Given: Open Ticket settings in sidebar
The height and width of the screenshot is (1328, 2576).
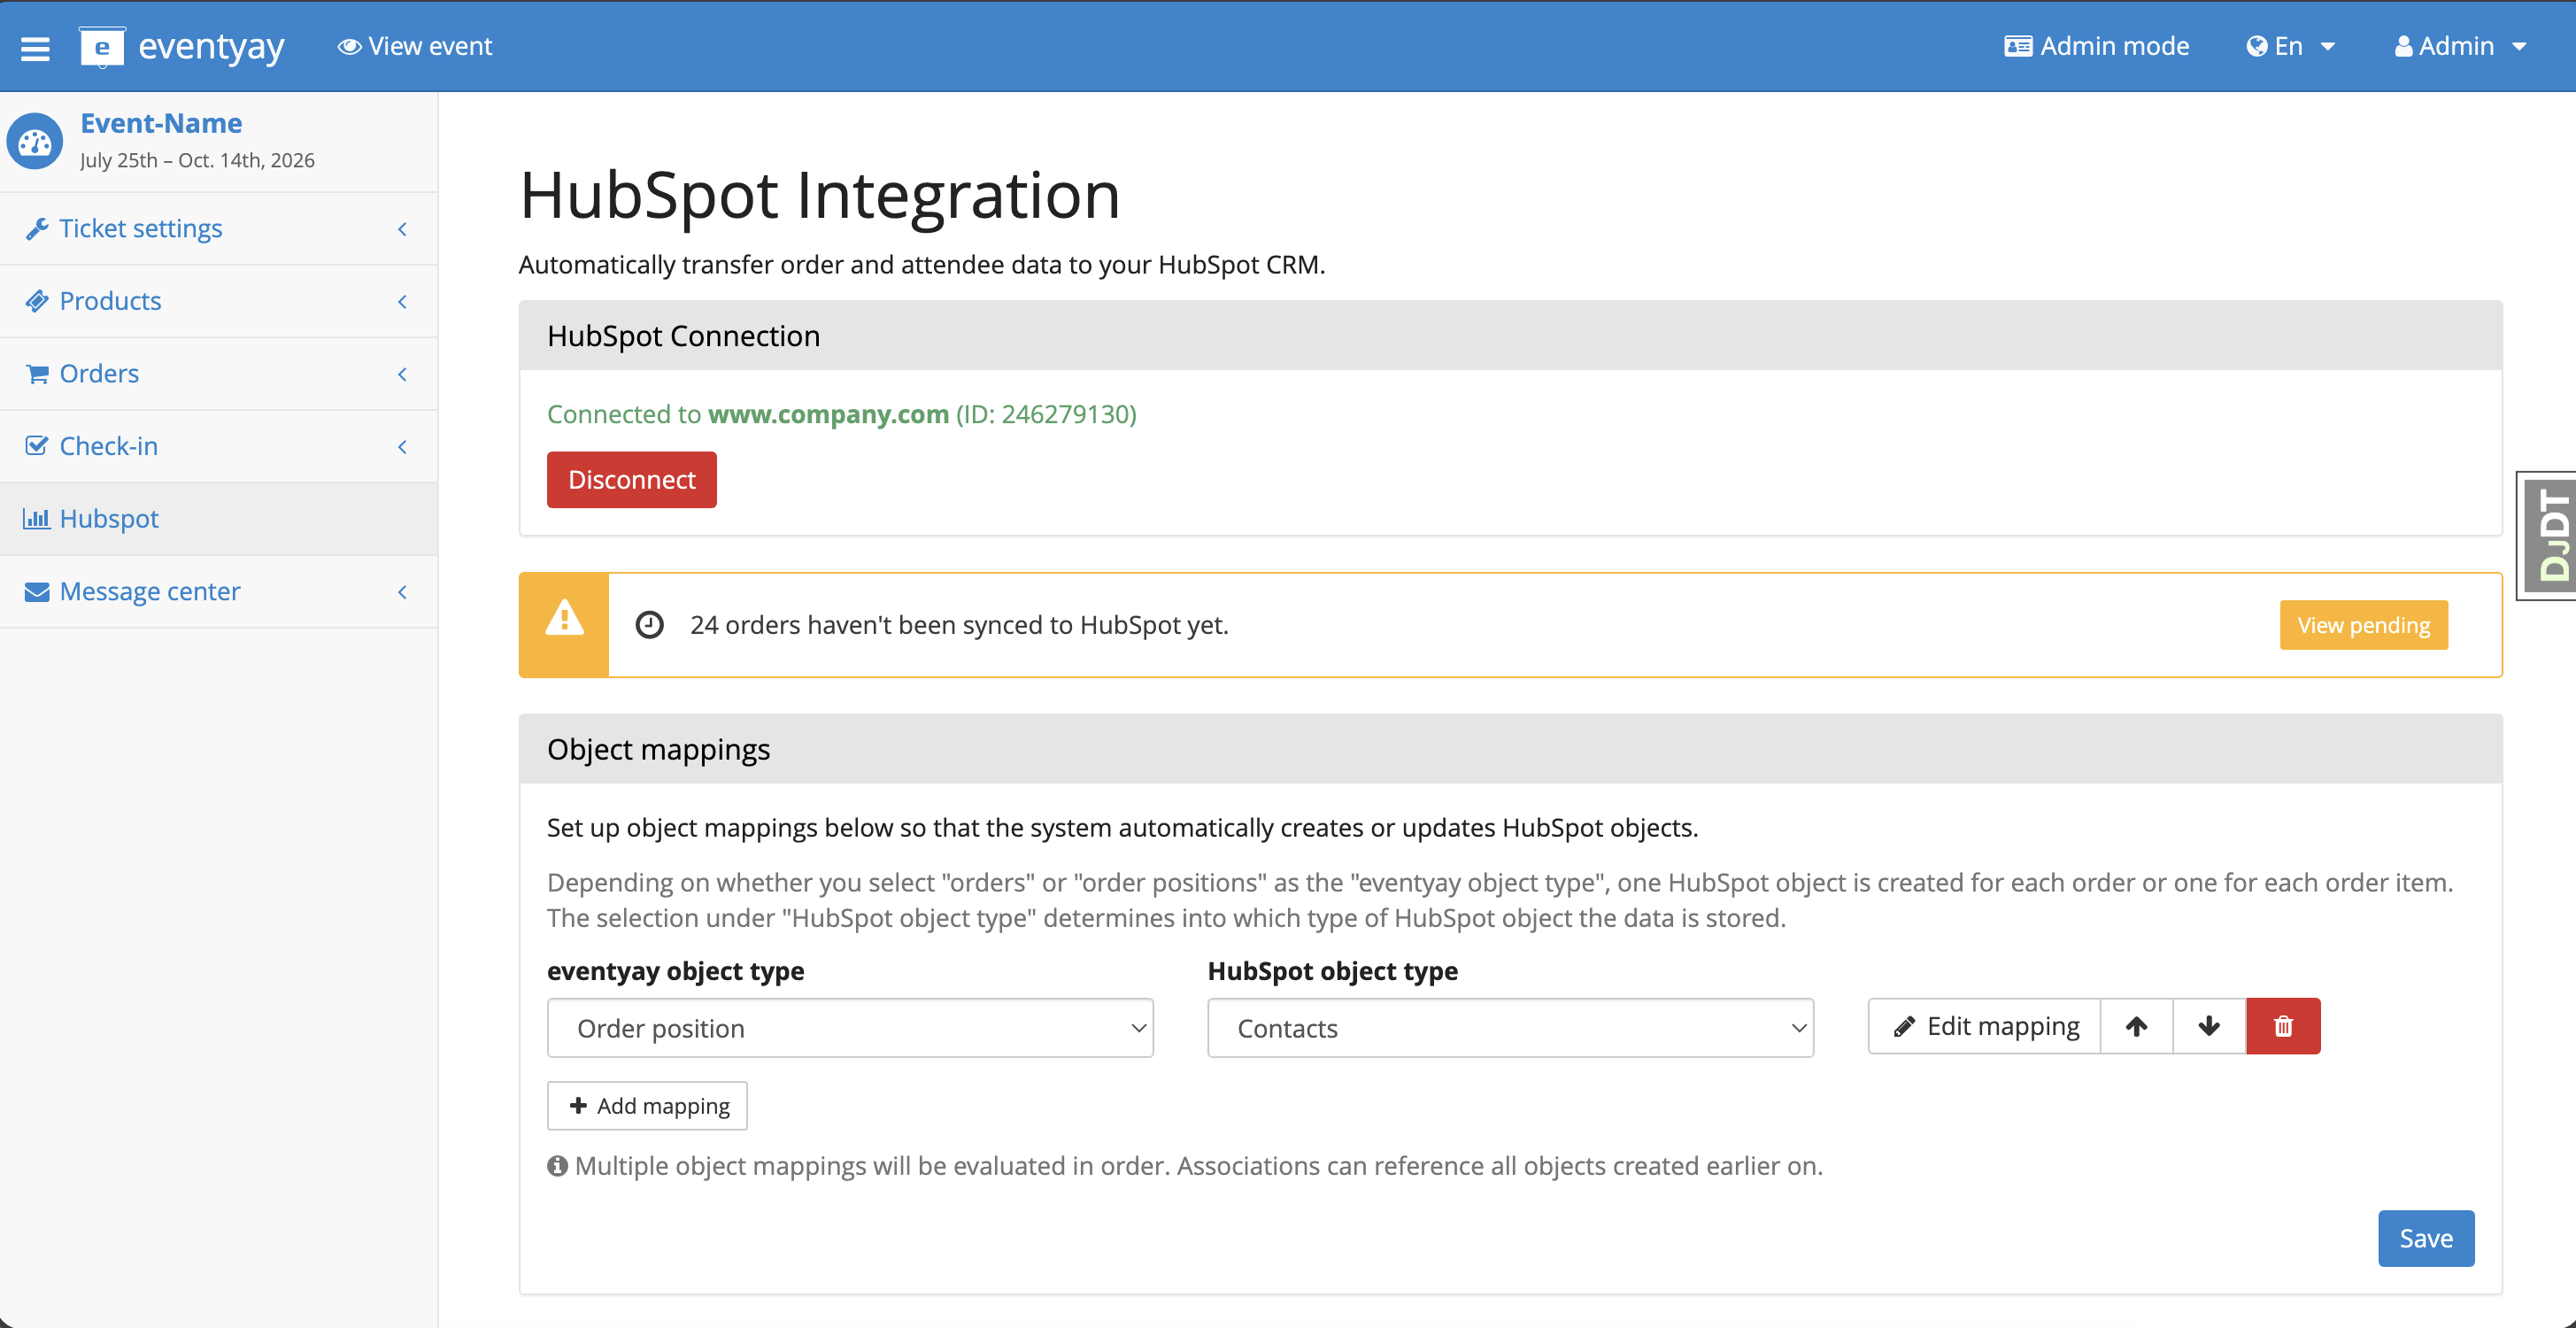Looking at the screenshot, I should (x=218, y=229).
